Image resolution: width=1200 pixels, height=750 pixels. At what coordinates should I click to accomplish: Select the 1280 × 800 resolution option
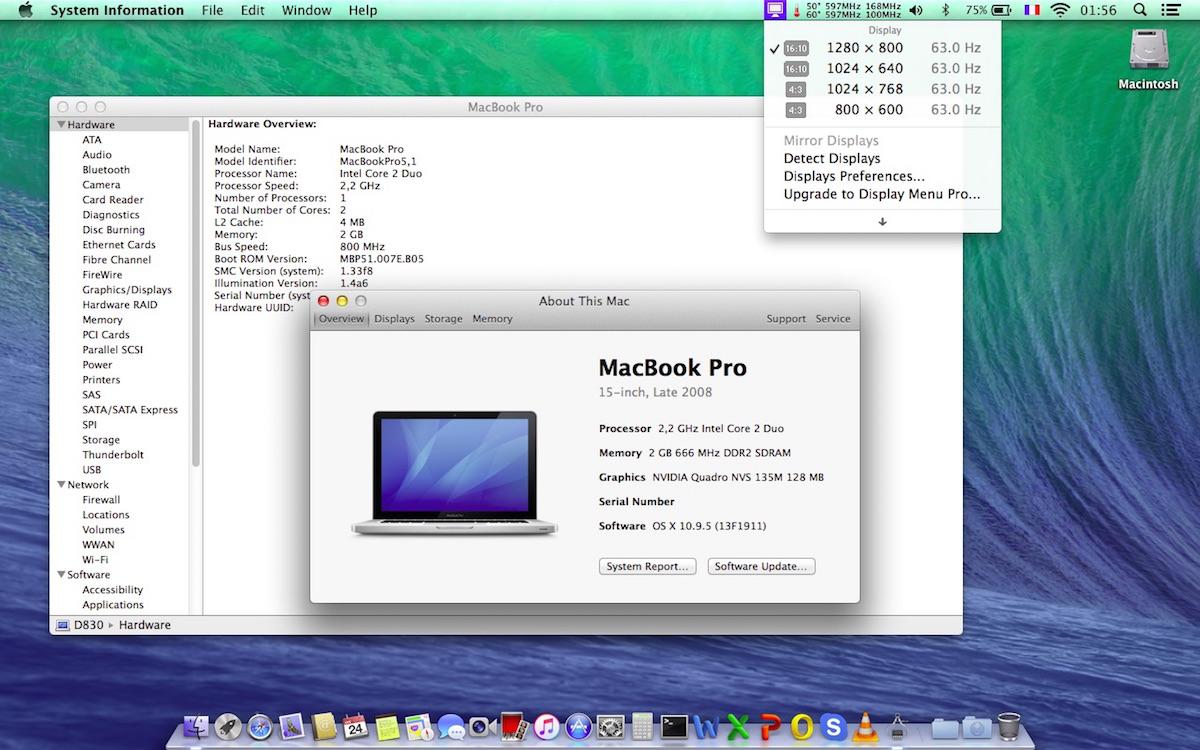[x=864, y=48]
